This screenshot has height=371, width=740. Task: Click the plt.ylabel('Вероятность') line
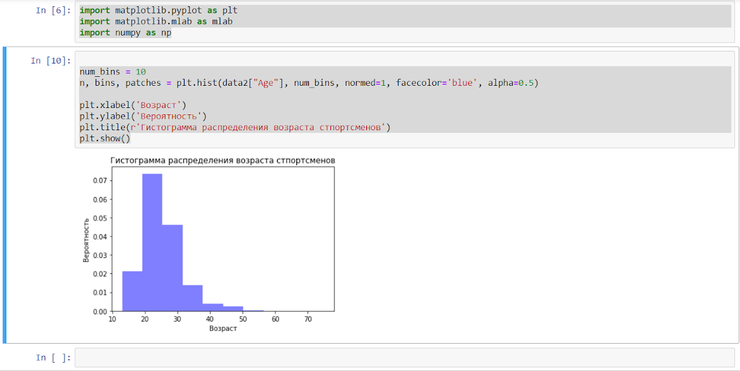[x=143, y=116]
